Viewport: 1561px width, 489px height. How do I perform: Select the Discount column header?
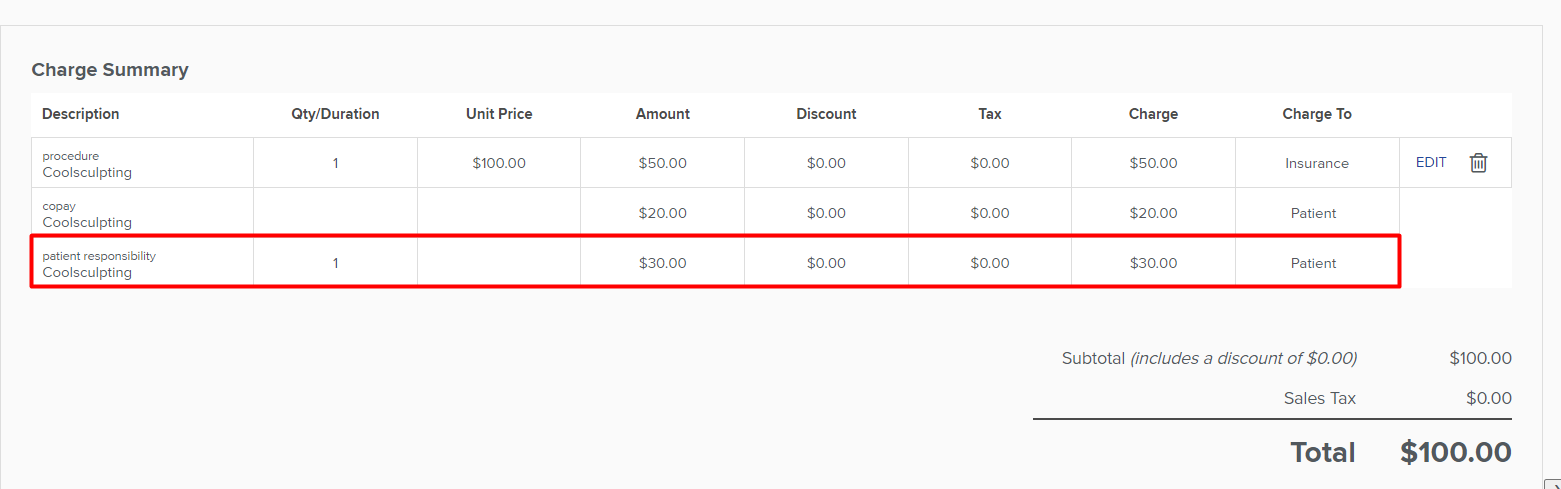[826, 114]
